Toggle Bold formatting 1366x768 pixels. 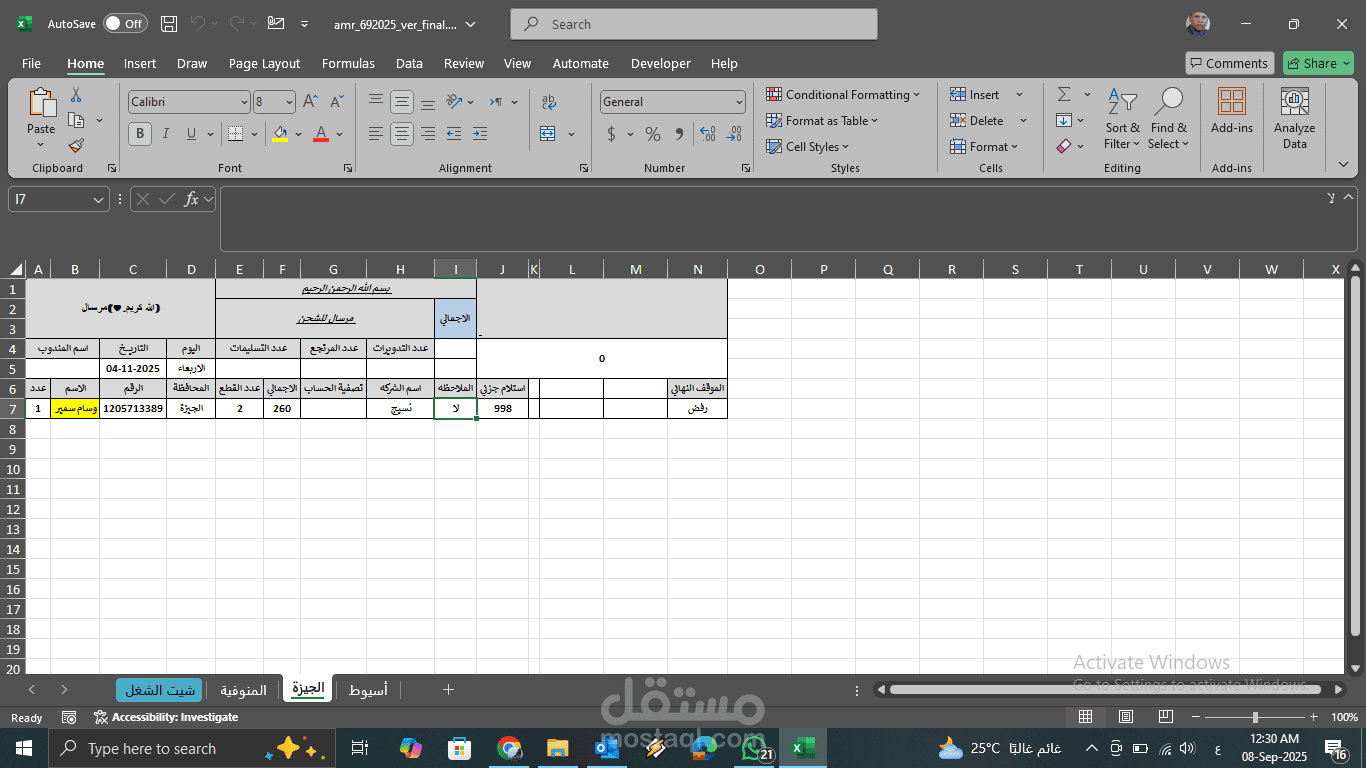(140, 133)
